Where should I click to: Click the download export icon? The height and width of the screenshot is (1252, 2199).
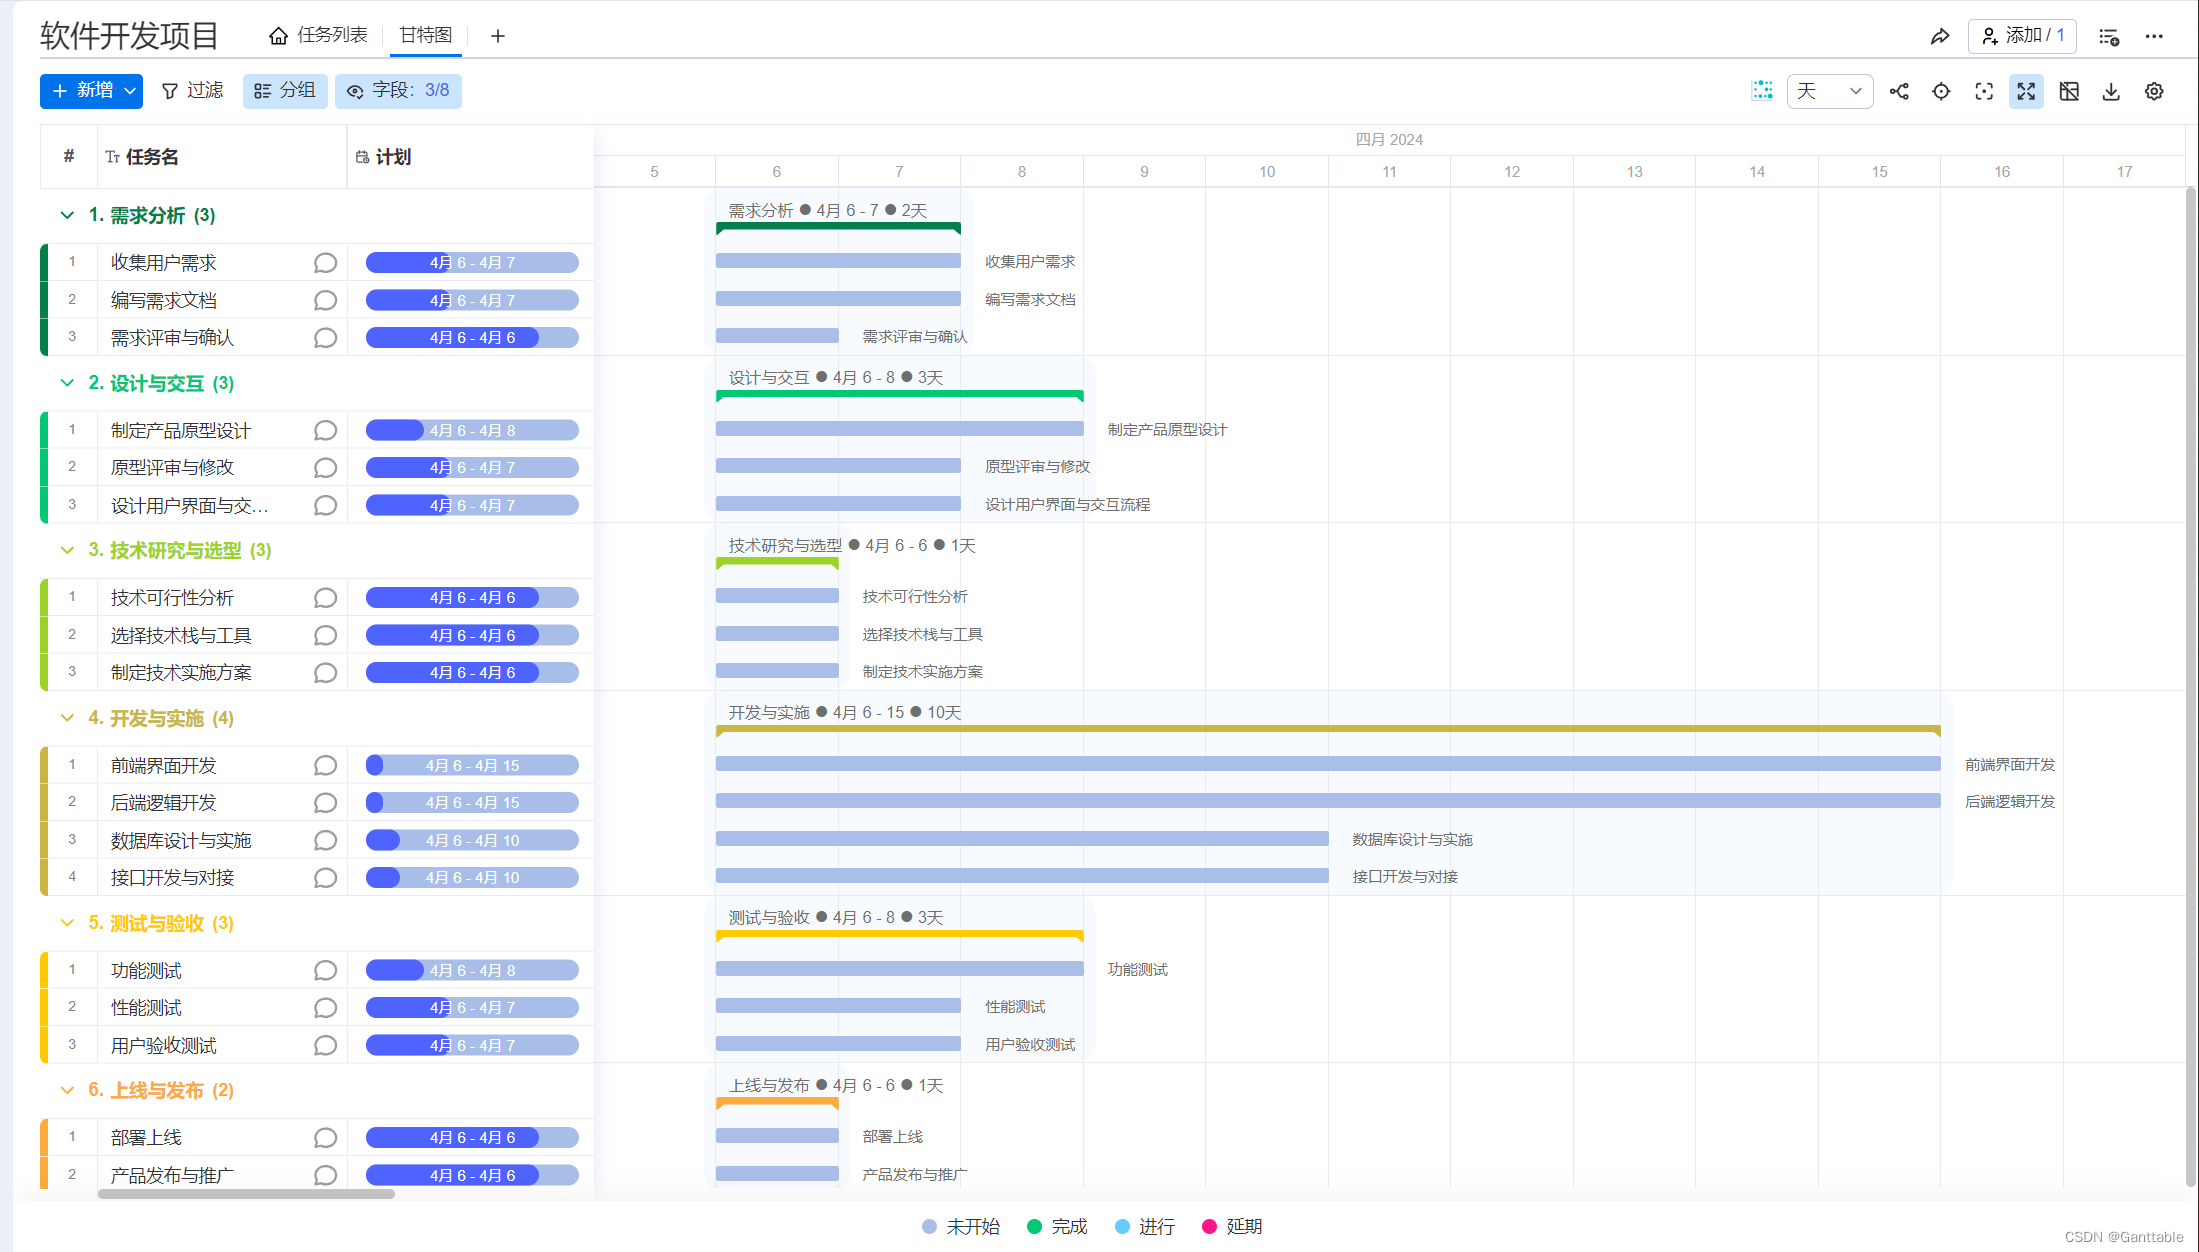point(2111,91)
